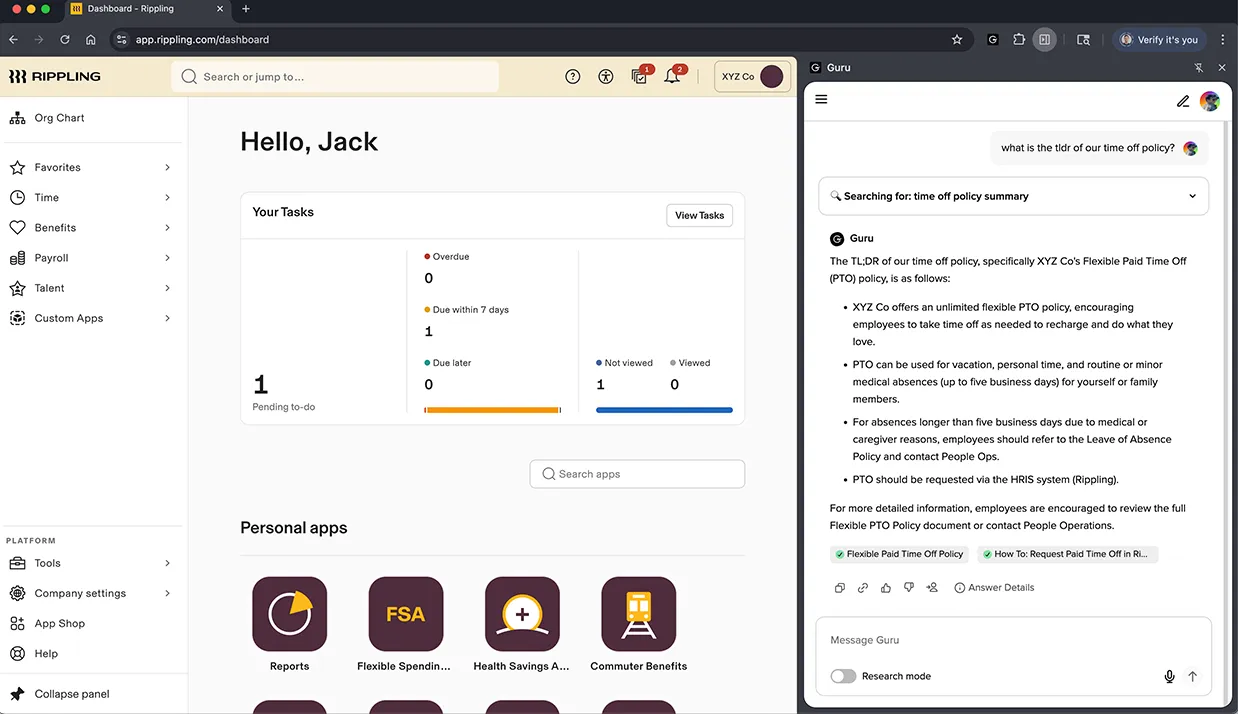Expand the 'Searching for: time off policy summary' dropdown
Viewport: 1238px width, 714px height.
[1013, 196]
